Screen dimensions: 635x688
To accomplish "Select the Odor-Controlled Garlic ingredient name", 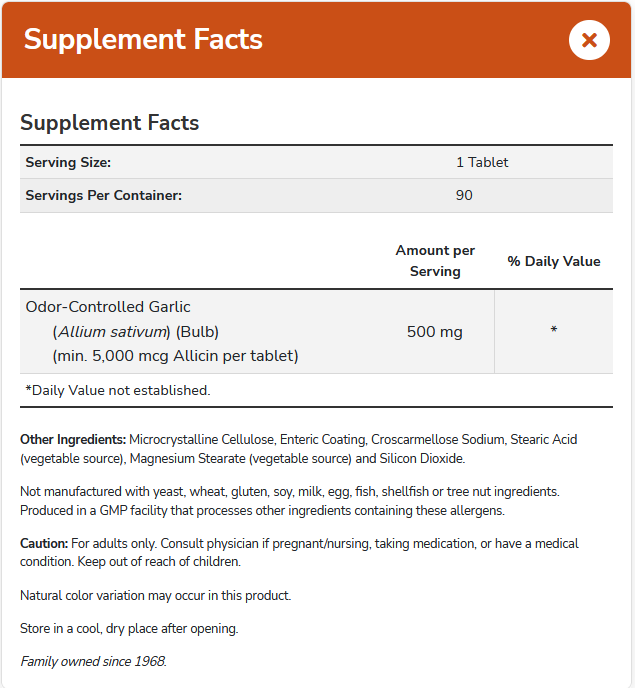I will 108,307.
